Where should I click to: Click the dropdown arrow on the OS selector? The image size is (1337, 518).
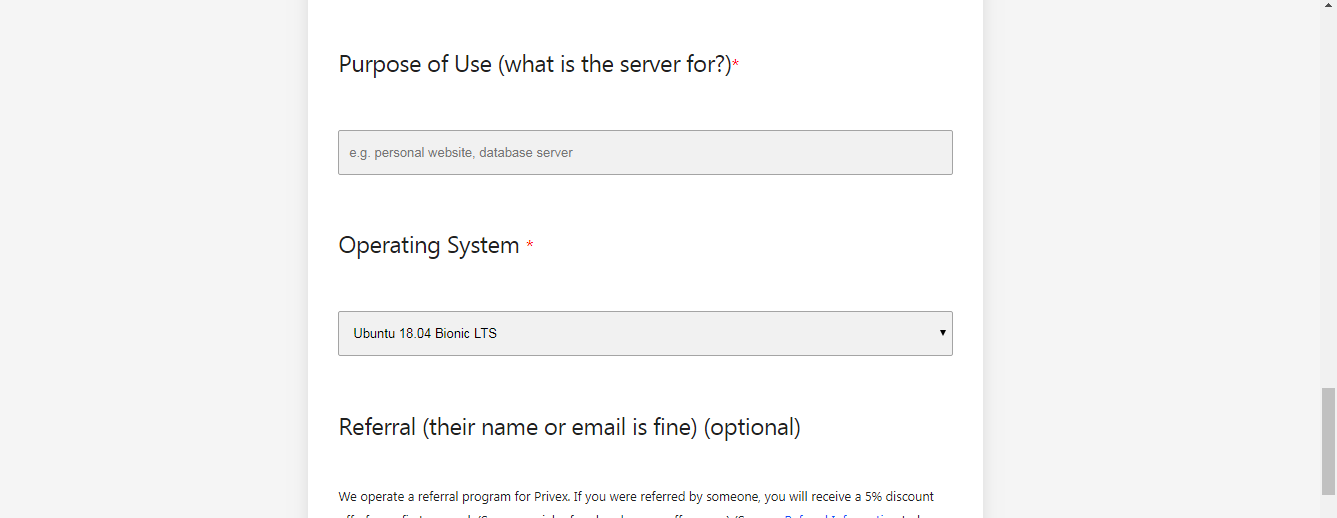[x=942, y=333]
